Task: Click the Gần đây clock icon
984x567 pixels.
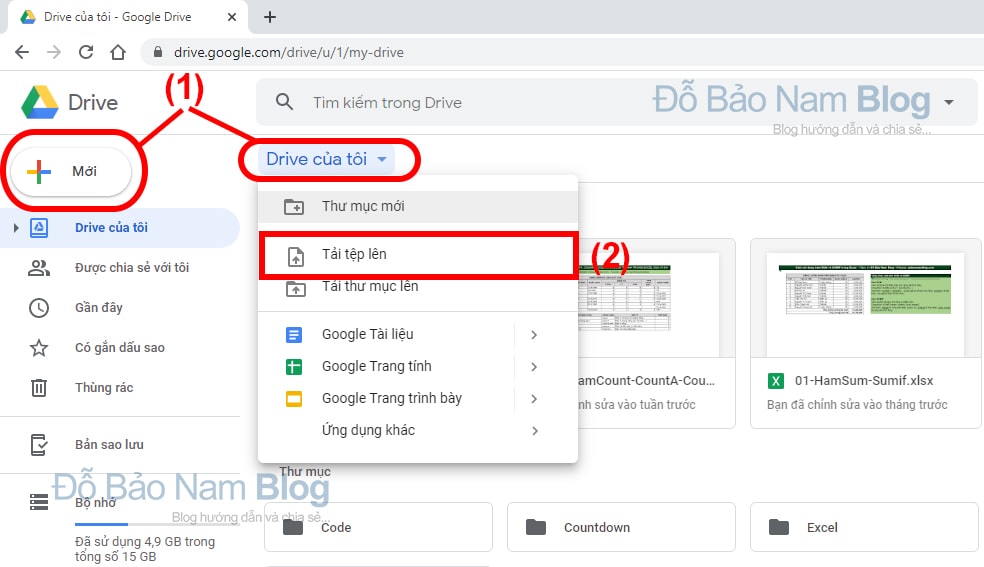Action: click(39, 308)
